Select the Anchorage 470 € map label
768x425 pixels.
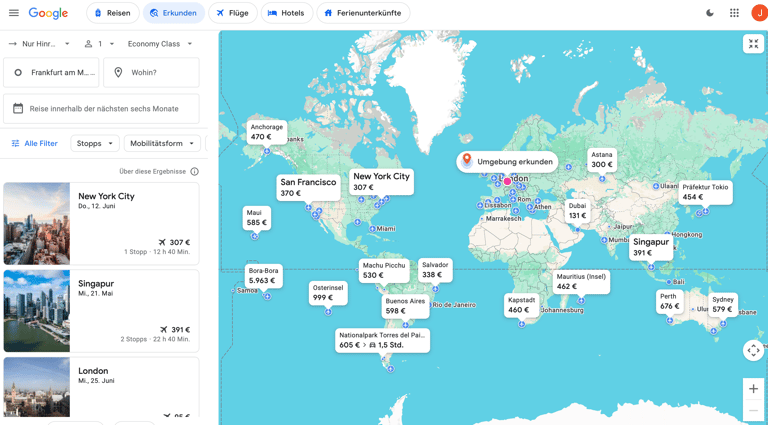coord(267,132)
